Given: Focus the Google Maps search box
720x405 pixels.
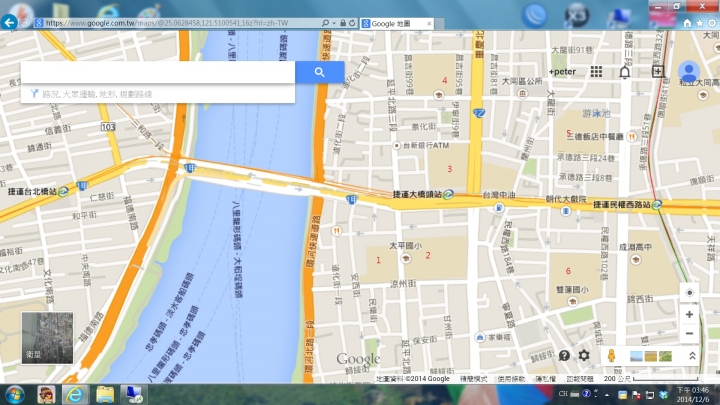Looking at the screenshot, I should point(158,72).
